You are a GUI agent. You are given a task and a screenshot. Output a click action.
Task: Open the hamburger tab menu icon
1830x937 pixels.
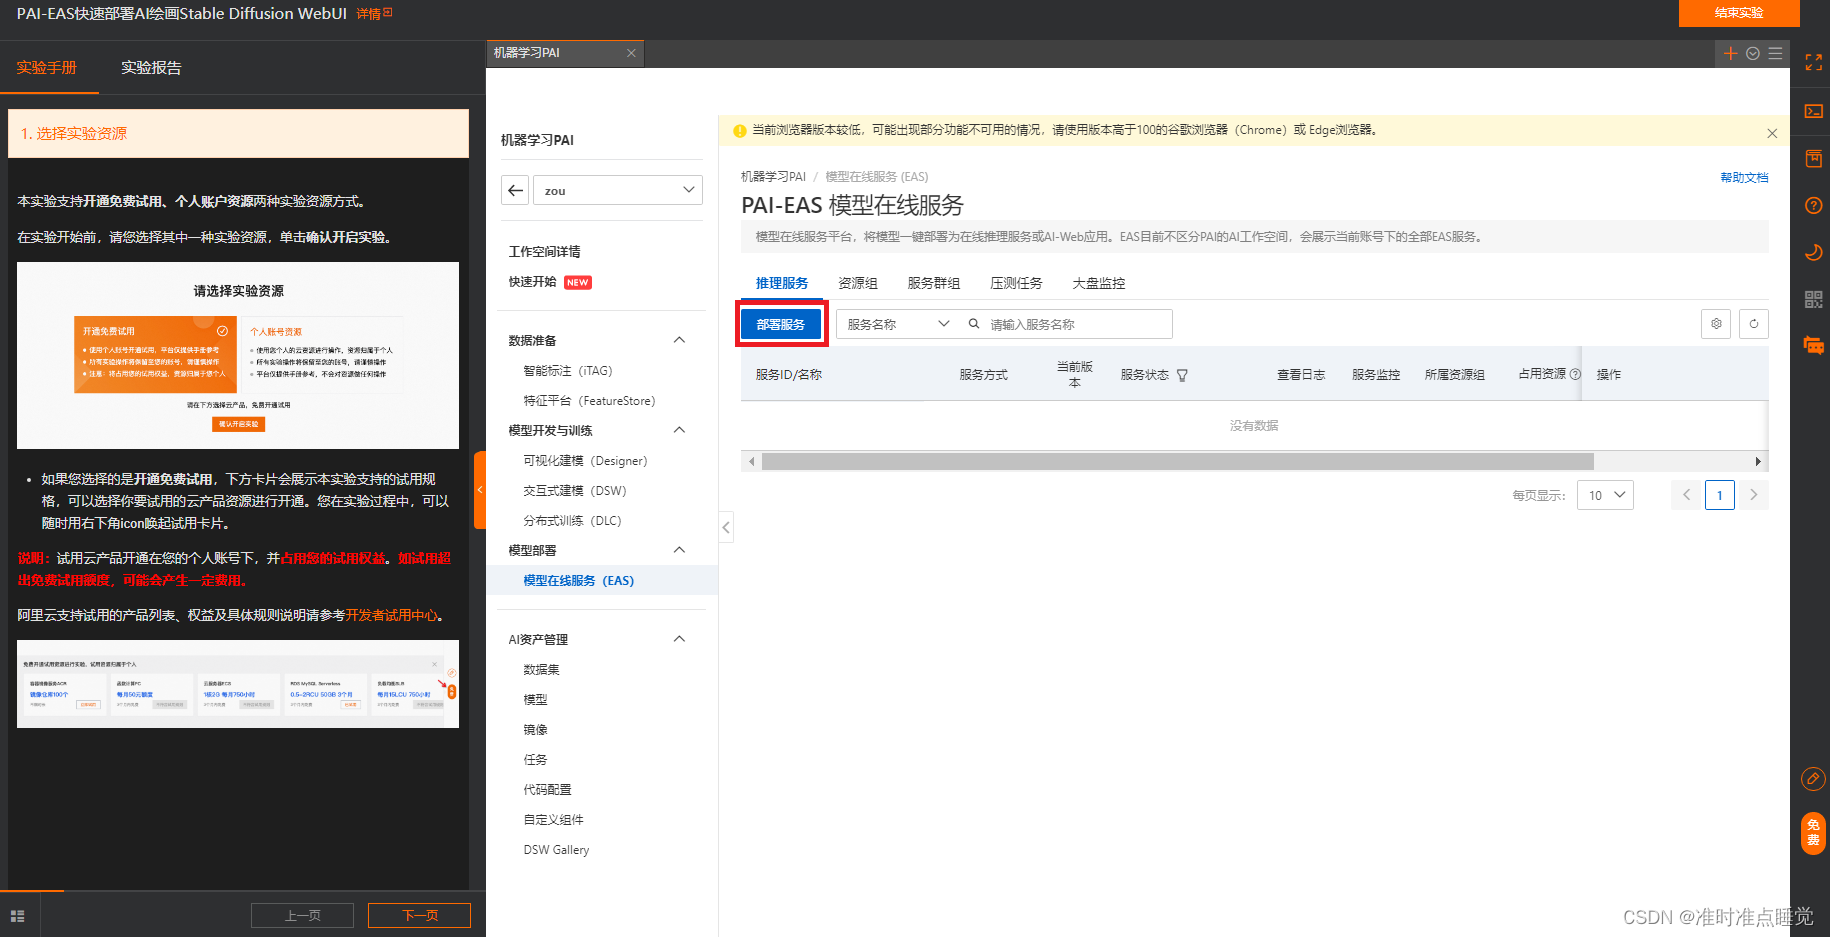click(1775, 53)
